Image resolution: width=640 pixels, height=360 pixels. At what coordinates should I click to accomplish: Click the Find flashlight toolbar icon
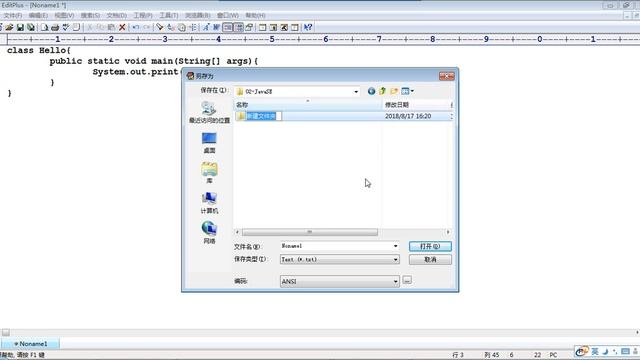(160, 27)
